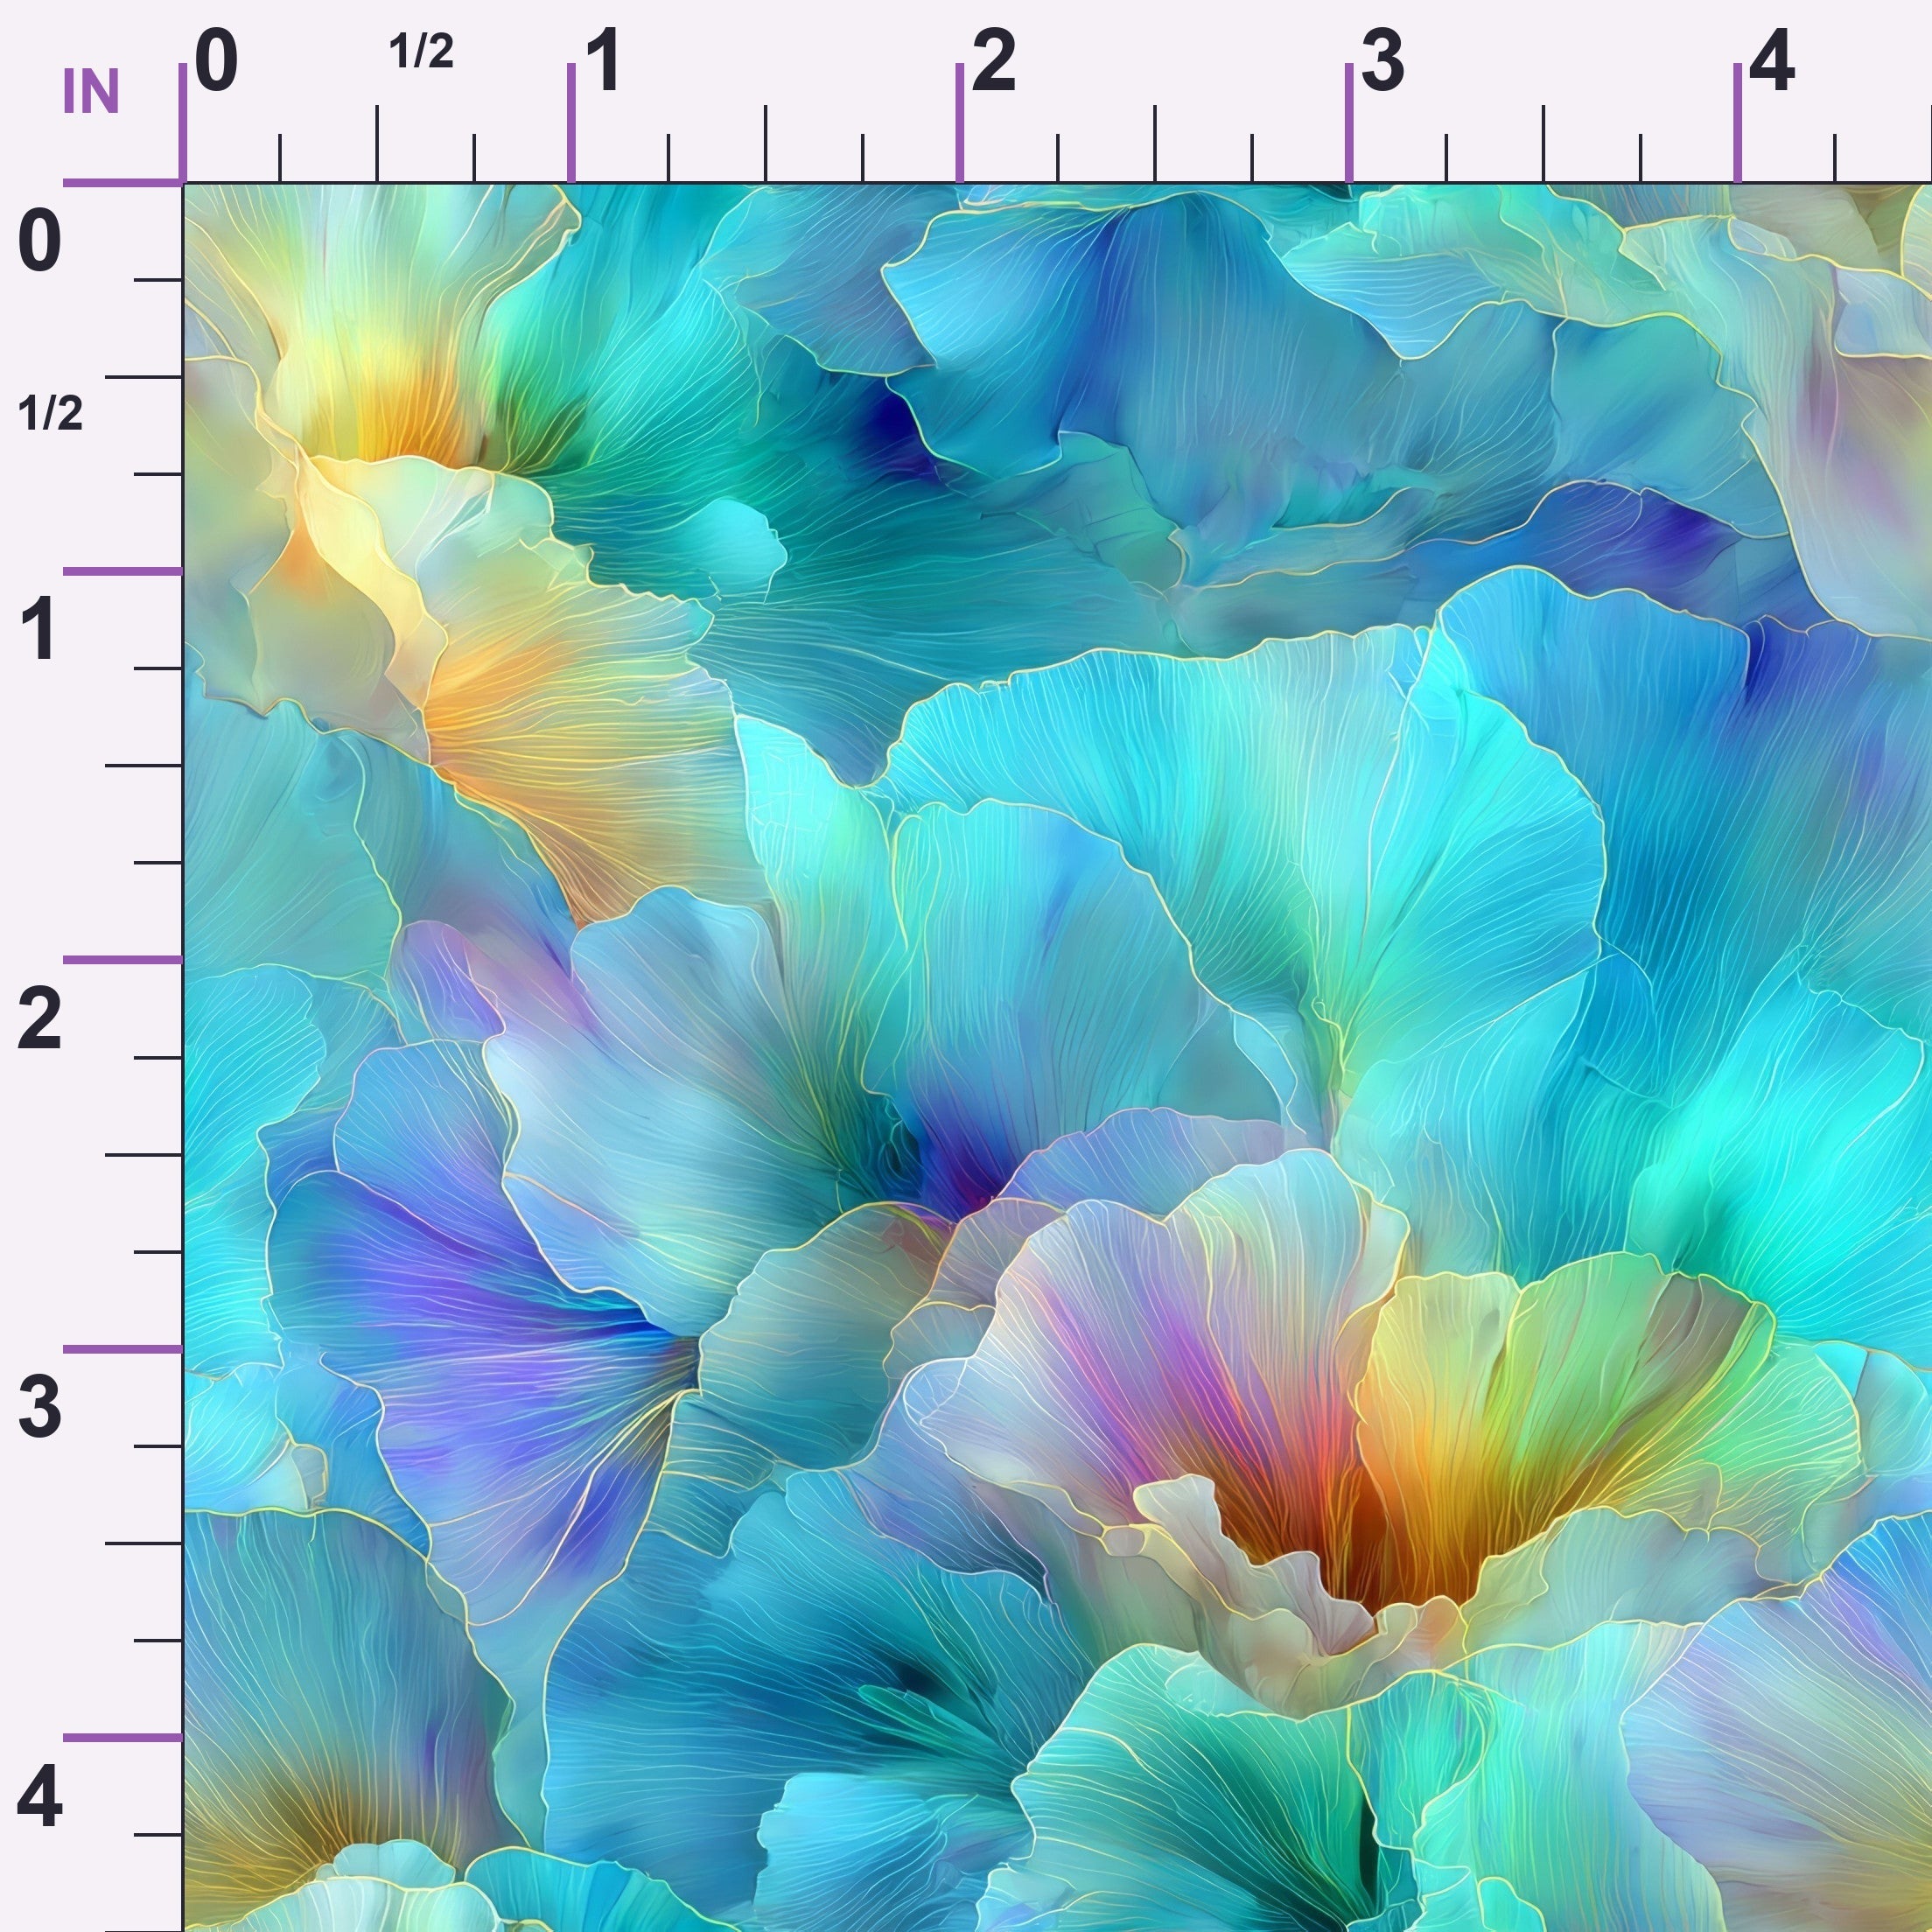This screenshot has width=1932, height=1932.
Task: Click the "1/2" label on the top ruler
Action: [421, 51]
